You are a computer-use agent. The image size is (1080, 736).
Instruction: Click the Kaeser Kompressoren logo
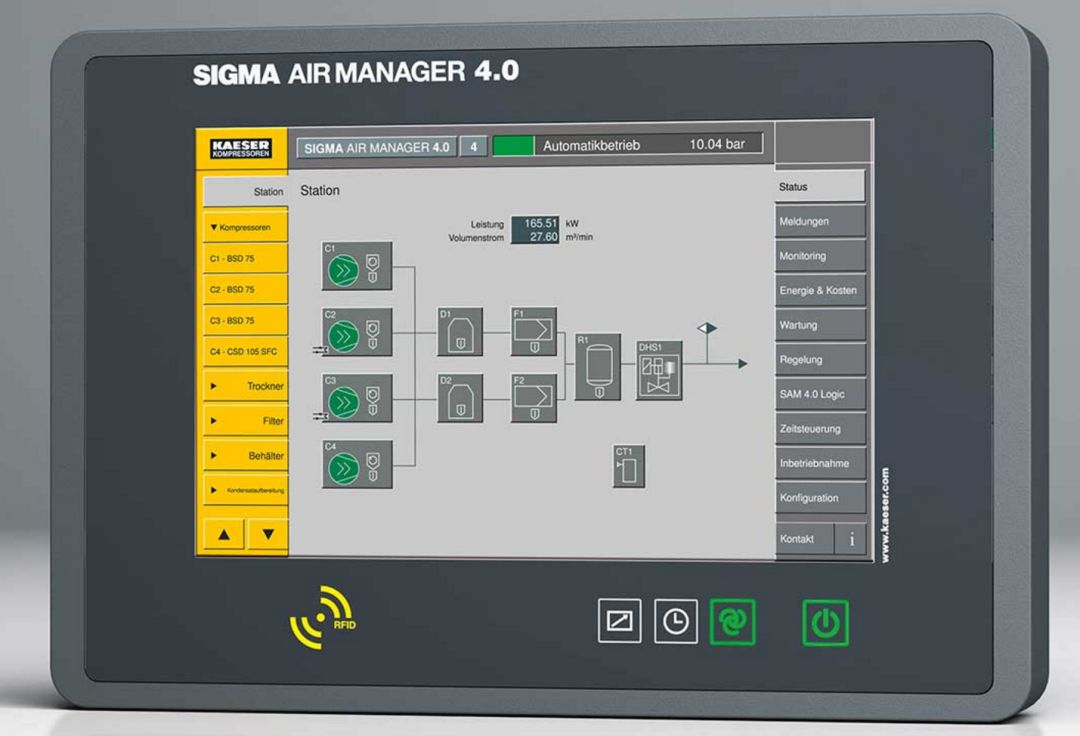pyautogui.click(x=241, y=148)
